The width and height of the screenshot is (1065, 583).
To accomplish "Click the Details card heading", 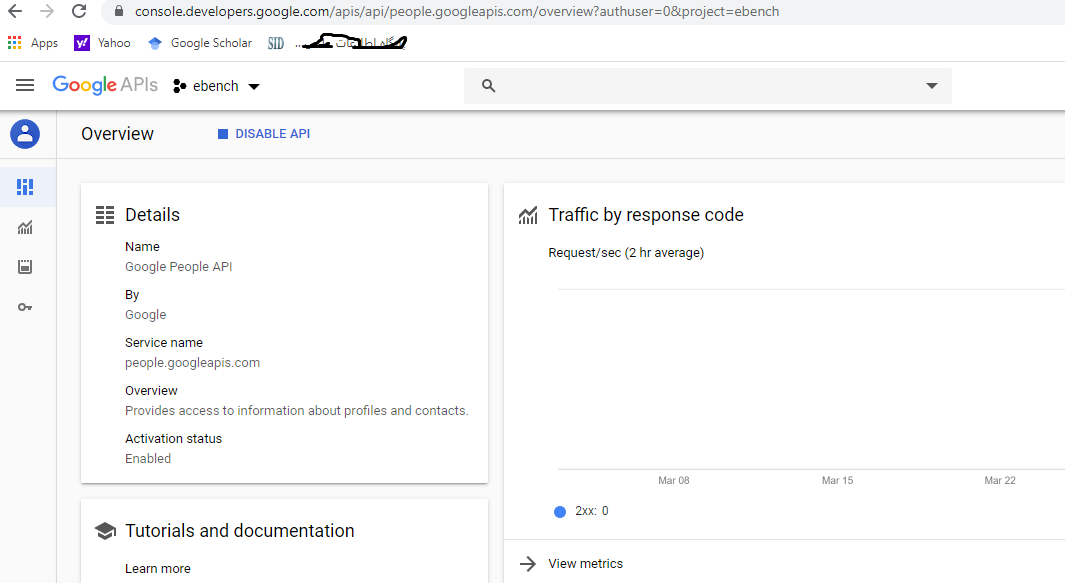I will 152,215.
